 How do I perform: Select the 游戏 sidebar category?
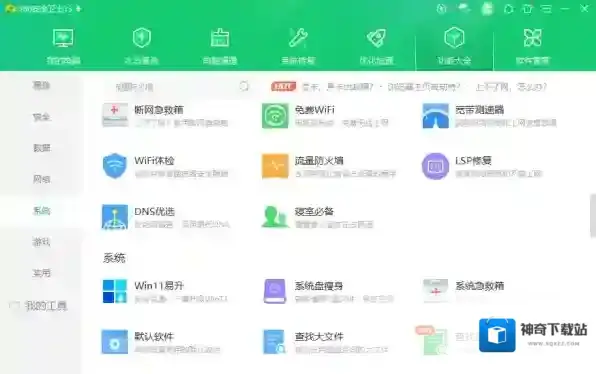coord(41,242)
